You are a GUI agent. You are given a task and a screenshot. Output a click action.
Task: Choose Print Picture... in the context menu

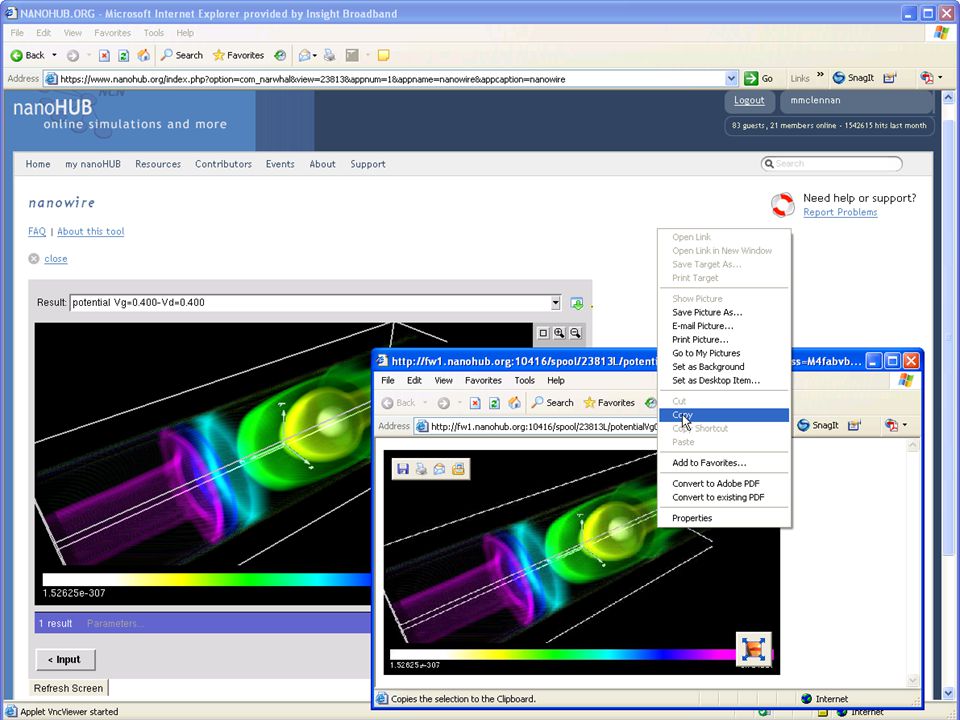[724, 340]
